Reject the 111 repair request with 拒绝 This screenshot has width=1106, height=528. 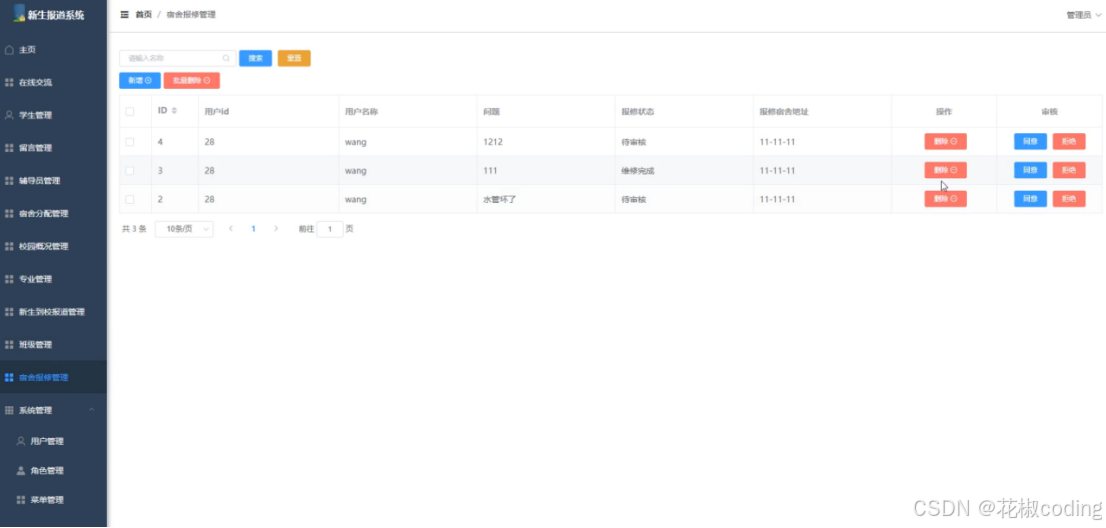click(1069, 170)
